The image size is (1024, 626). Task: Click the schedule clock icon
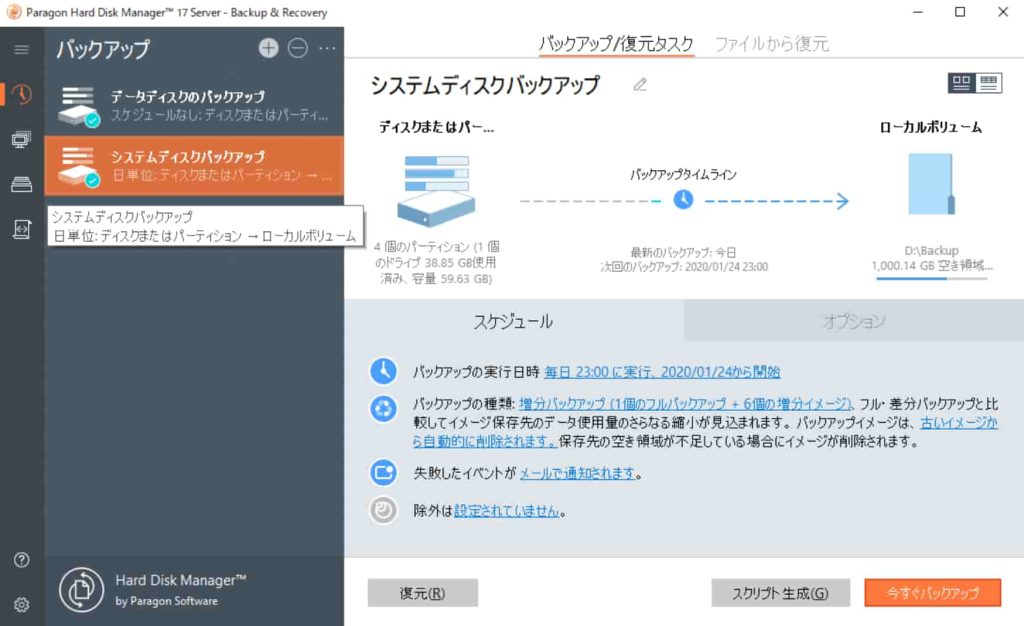coord(383,371)
